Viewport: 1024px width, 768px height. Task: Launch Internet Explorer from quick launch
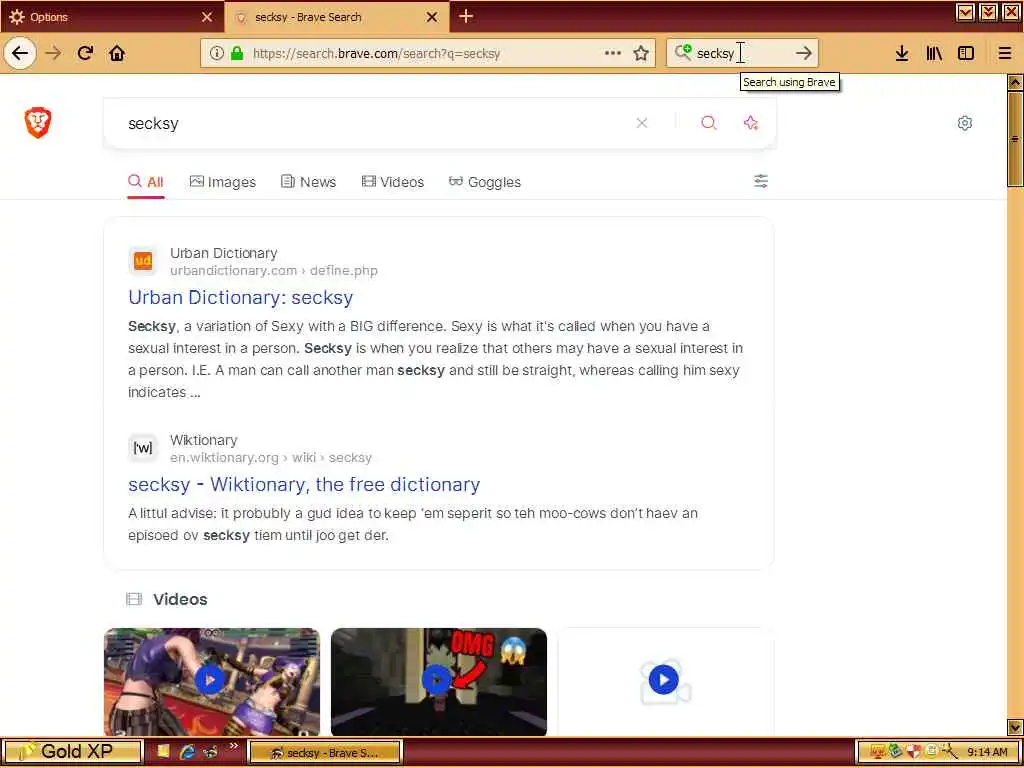[x=187, y=752]
